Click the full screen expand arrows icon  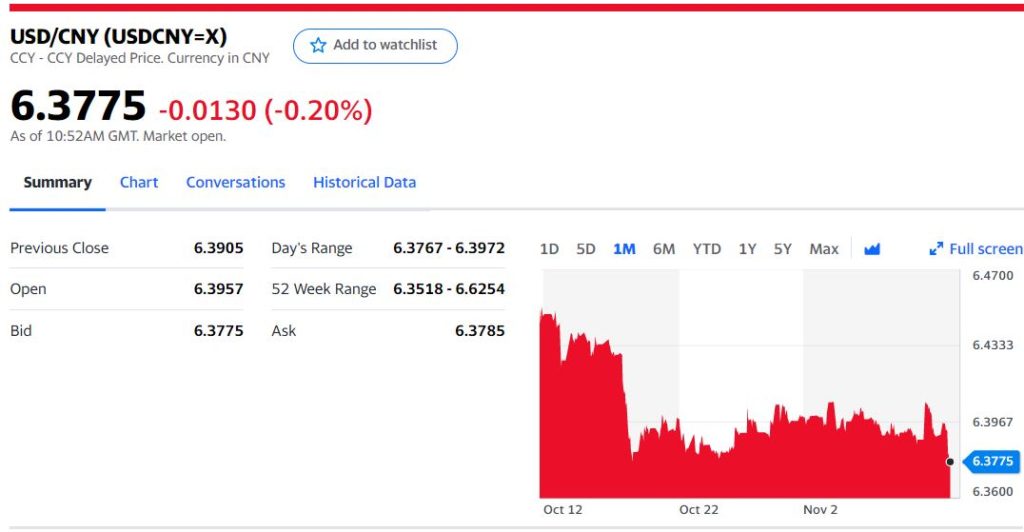[x=936, y=249]
